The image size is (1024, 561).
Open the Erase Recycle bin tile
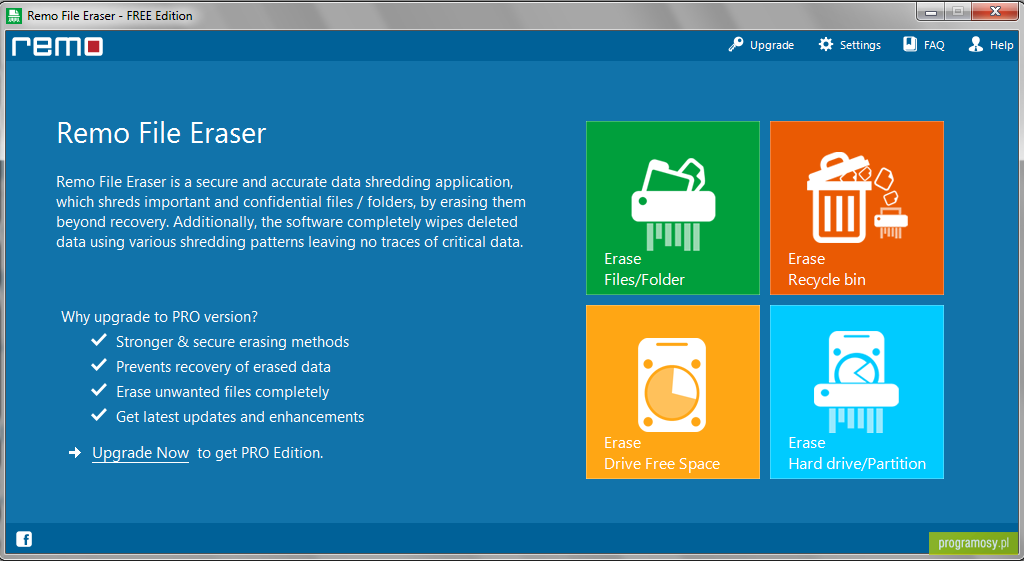pos(857,208)
